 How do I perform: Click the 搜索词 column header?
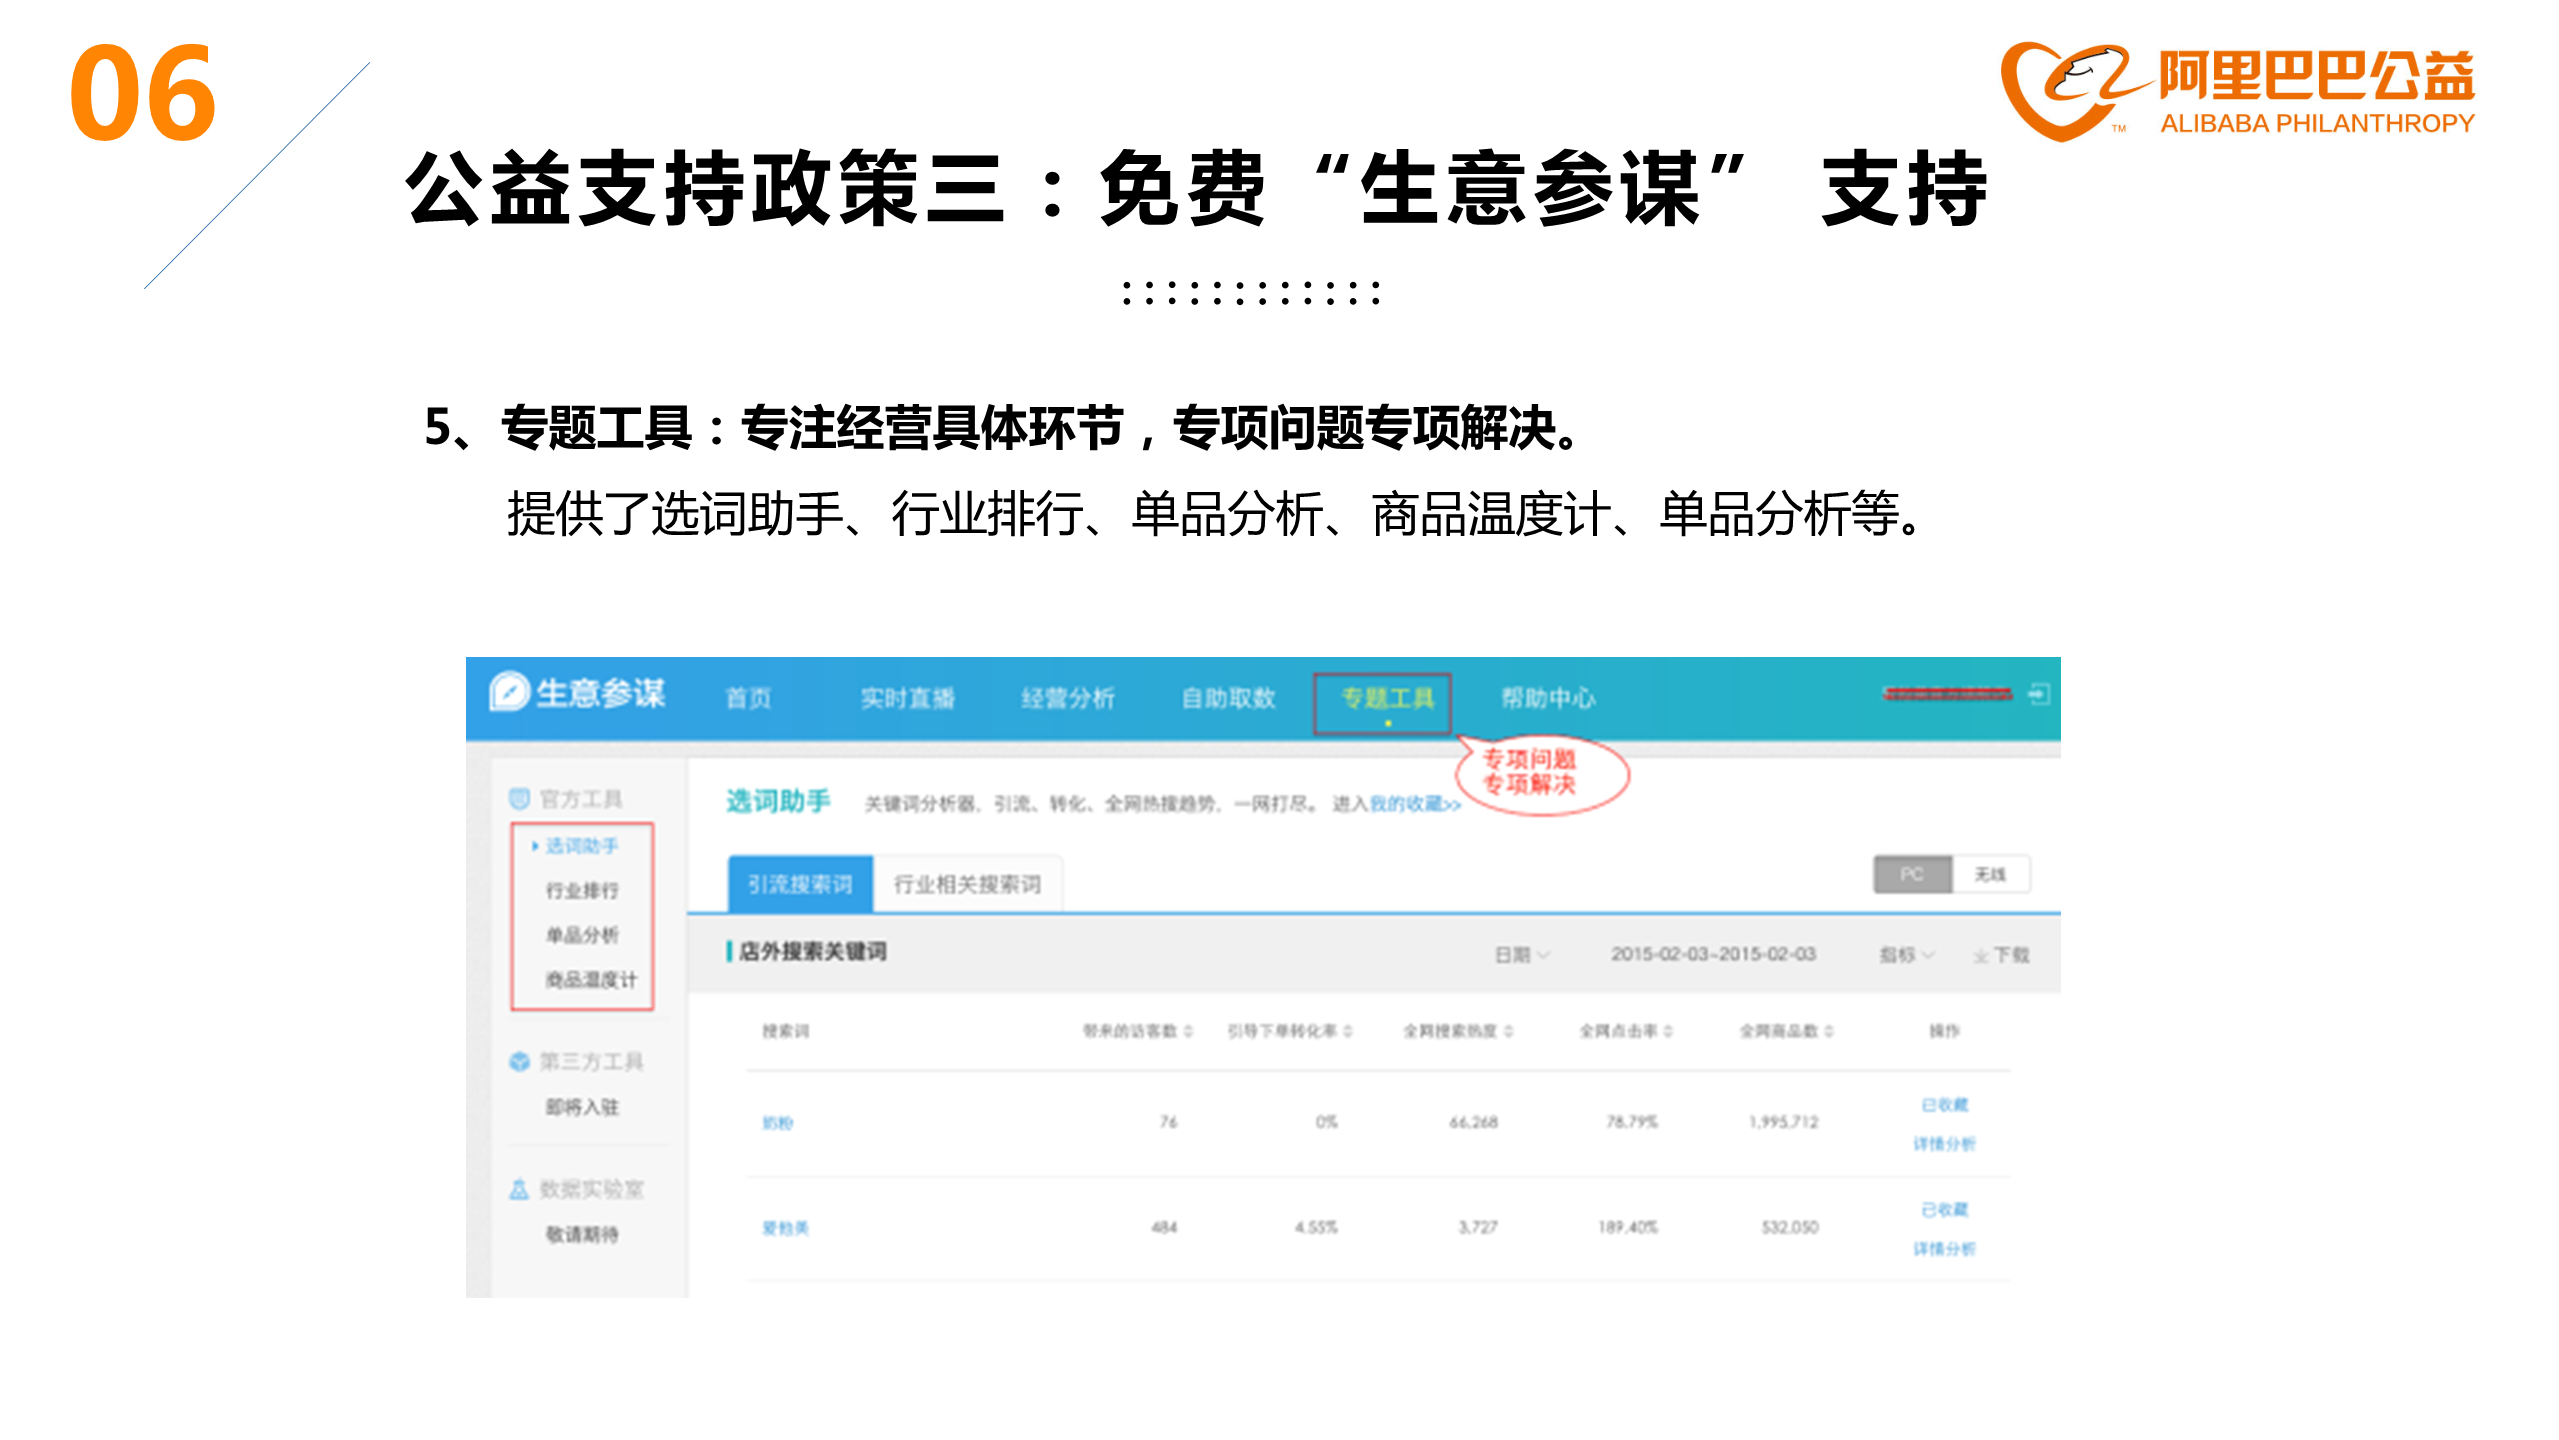(x=785, y=1031)
